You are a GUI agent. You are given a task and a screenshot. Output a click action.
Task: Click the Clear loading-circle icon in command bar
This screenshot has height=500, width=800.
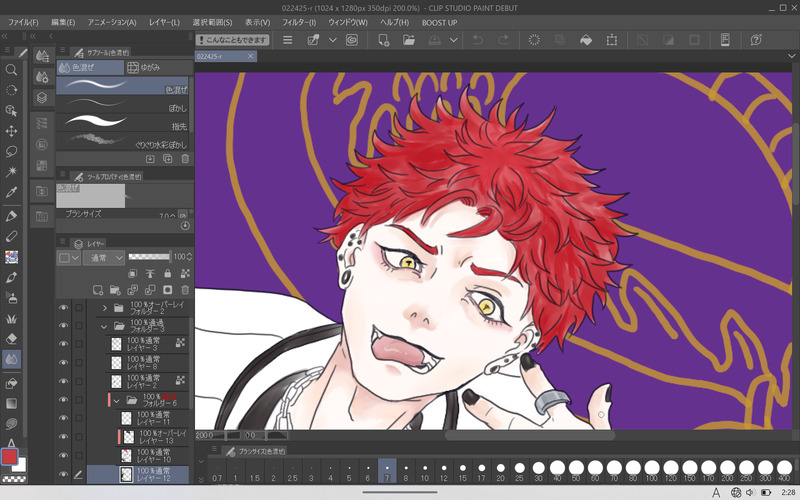(x=534, y=40)
